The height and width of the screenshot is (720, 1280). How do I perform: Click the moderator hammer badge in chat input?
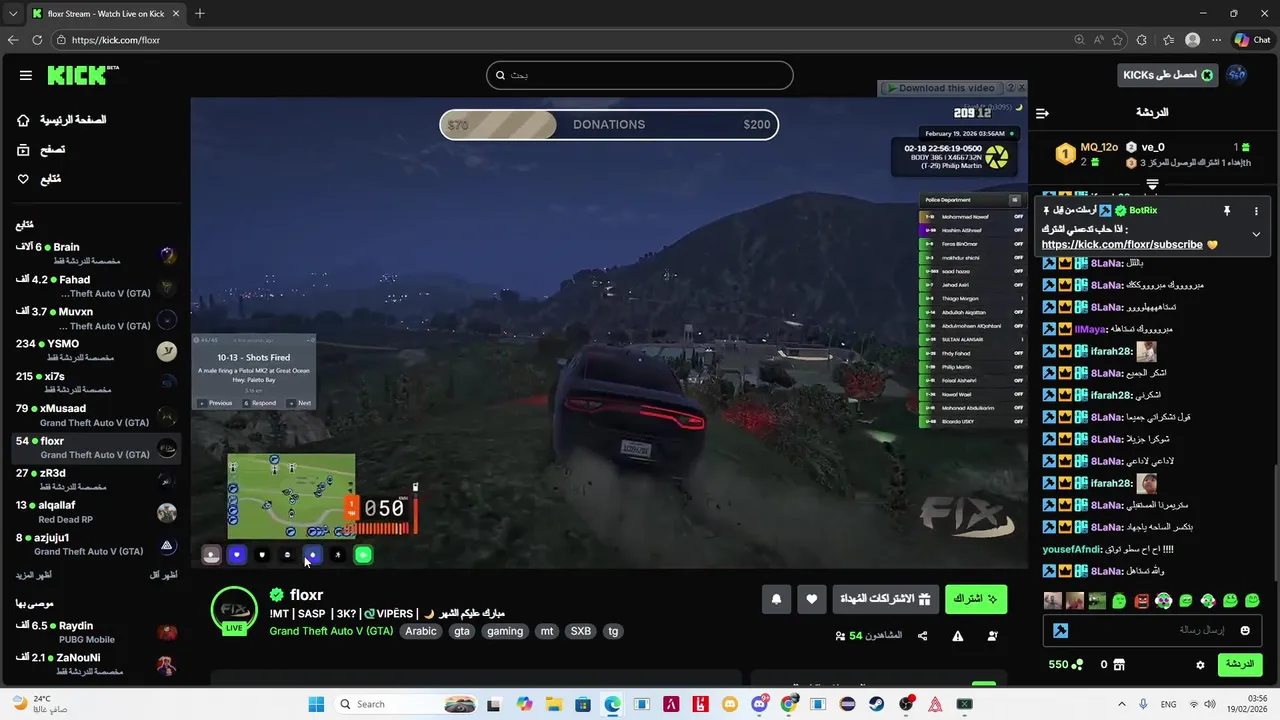1060,631
